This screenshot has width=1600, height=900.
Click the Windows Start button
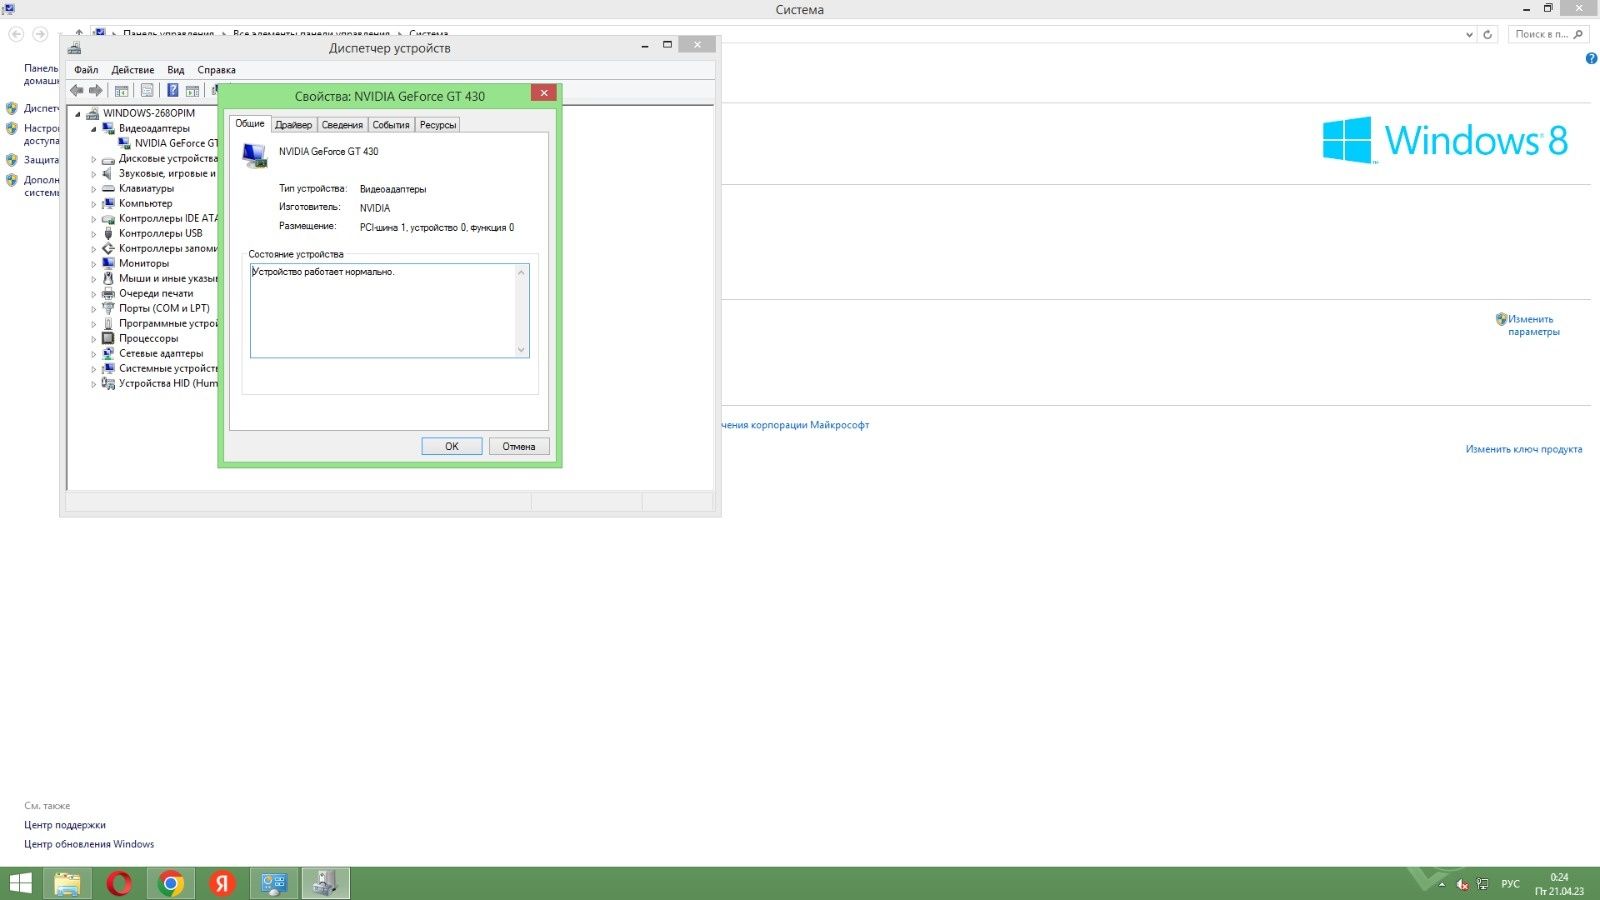(x=20, y=883)
